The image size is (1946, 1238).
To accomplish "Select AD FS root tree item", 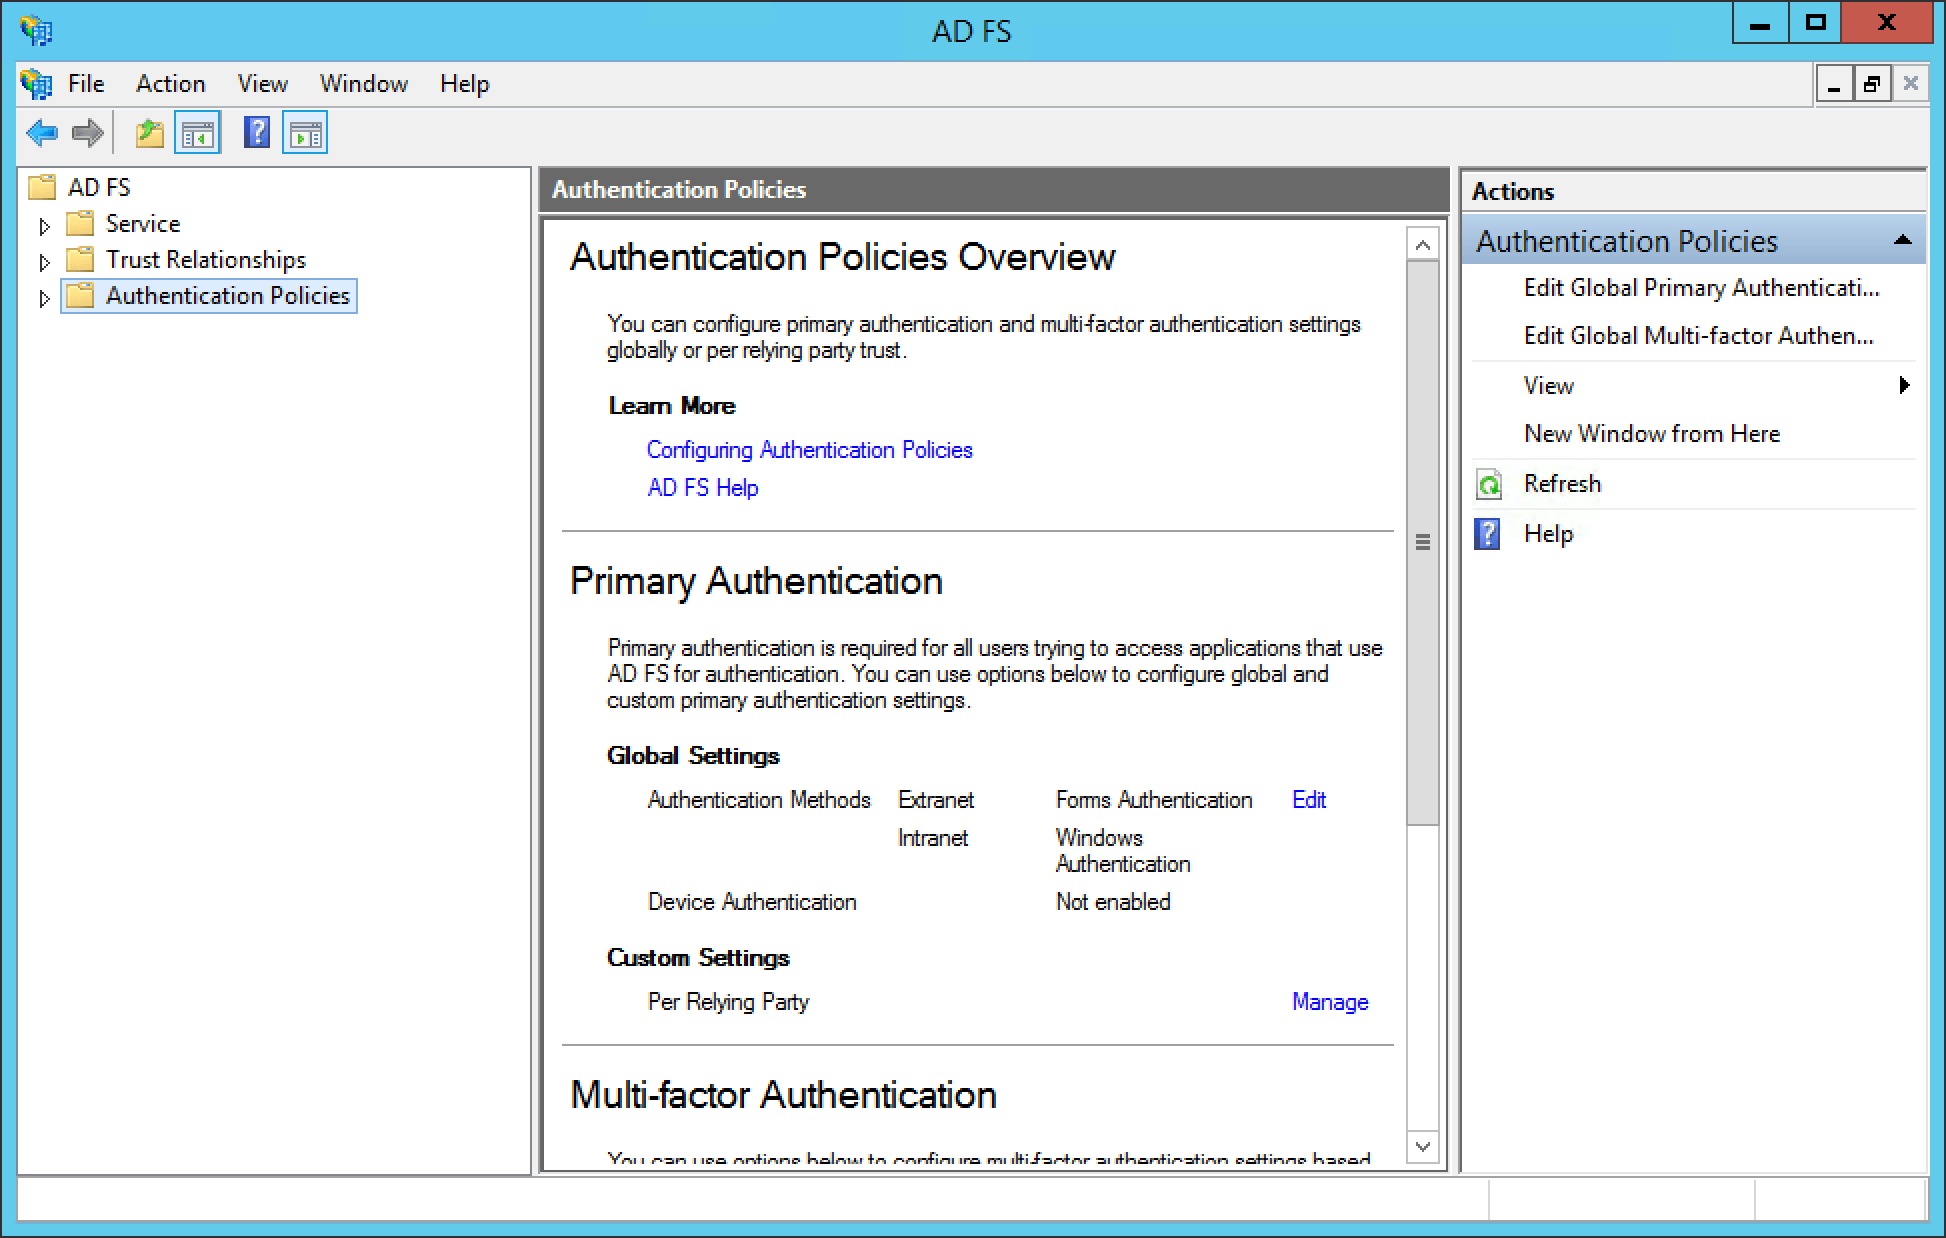I will (99, 187).
